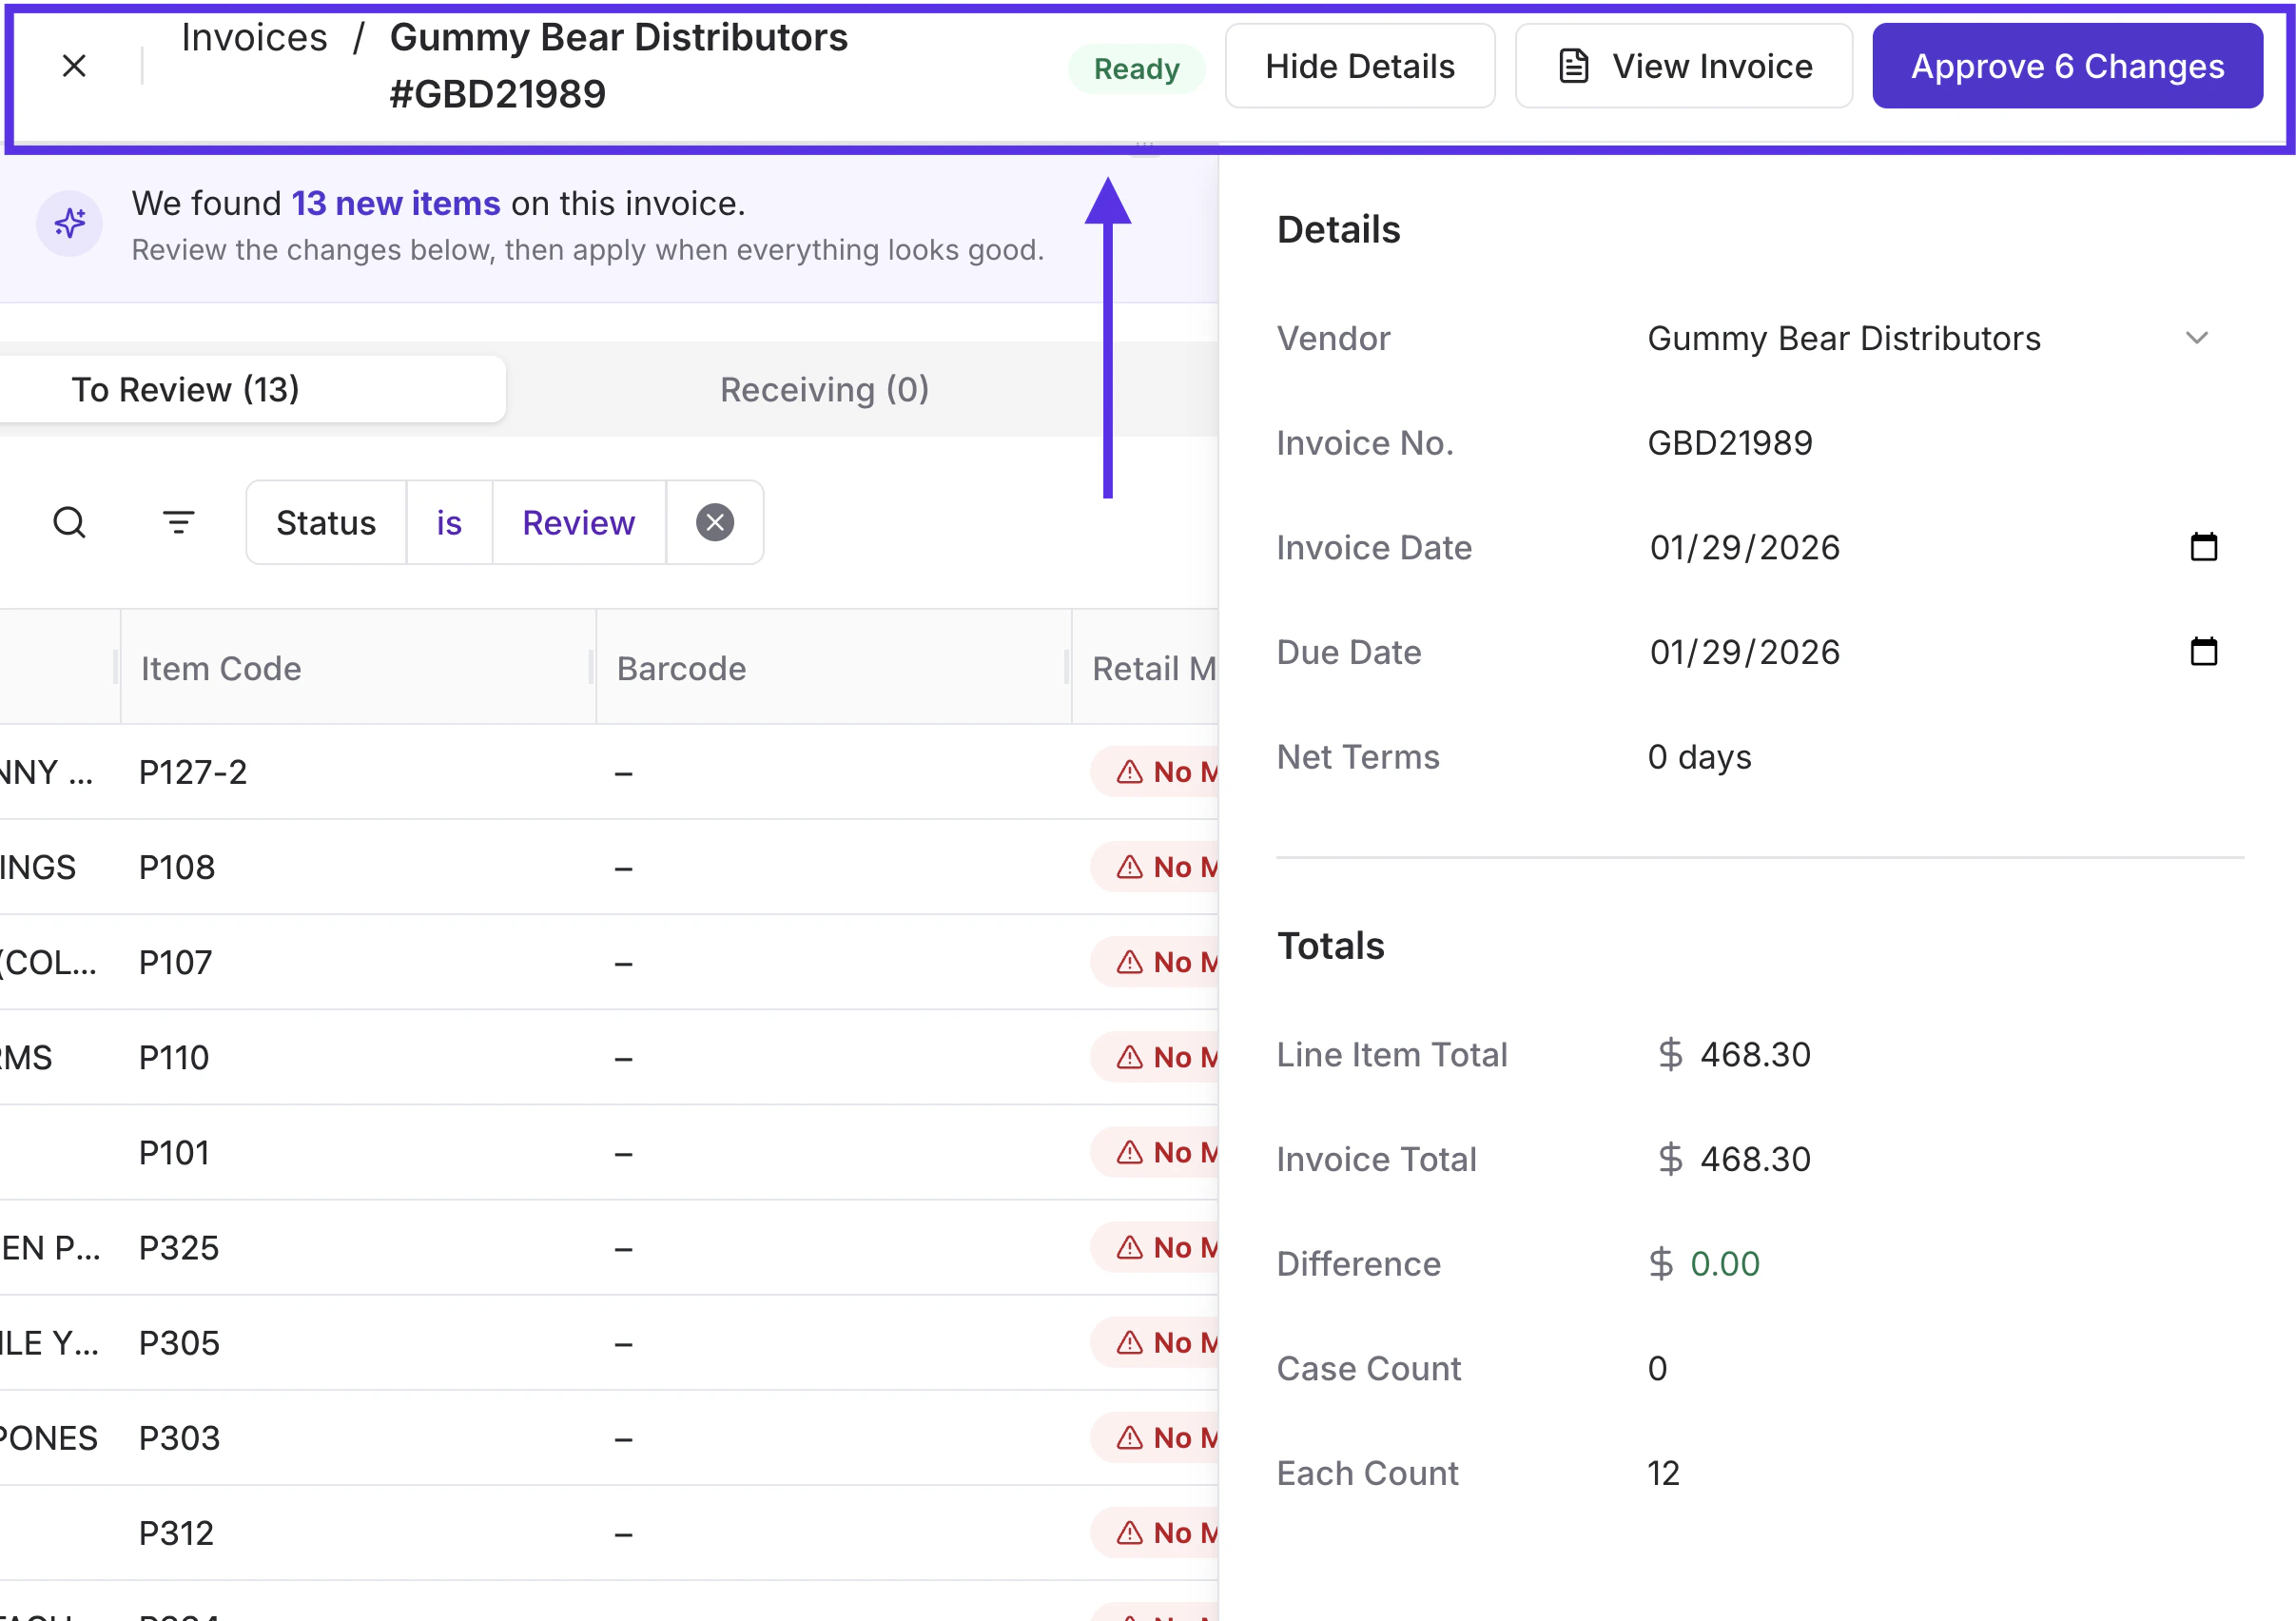
Task: Click the No M warning badge for P325
Action: [x=1160, y=1247]
